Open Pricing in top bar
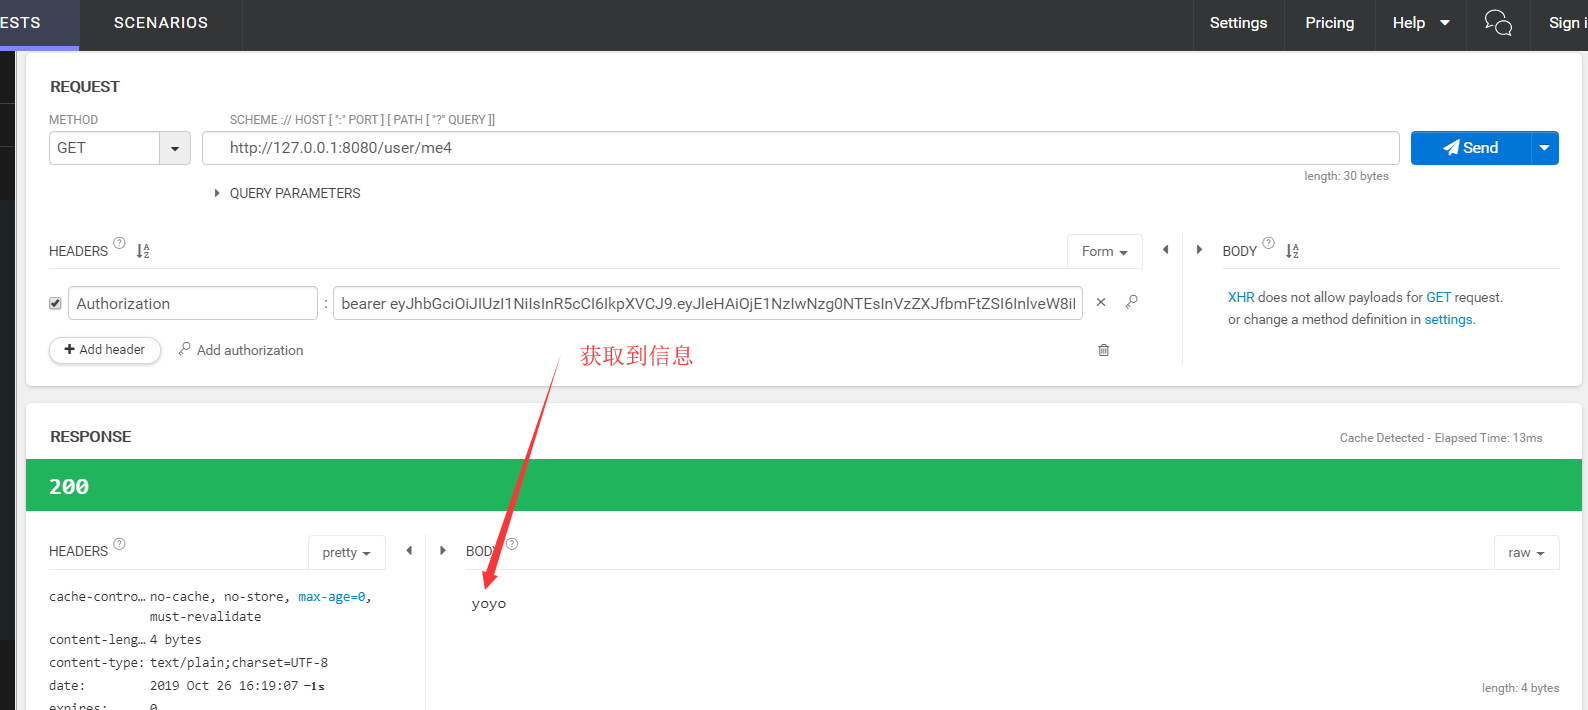 (x=1330, y=23)
